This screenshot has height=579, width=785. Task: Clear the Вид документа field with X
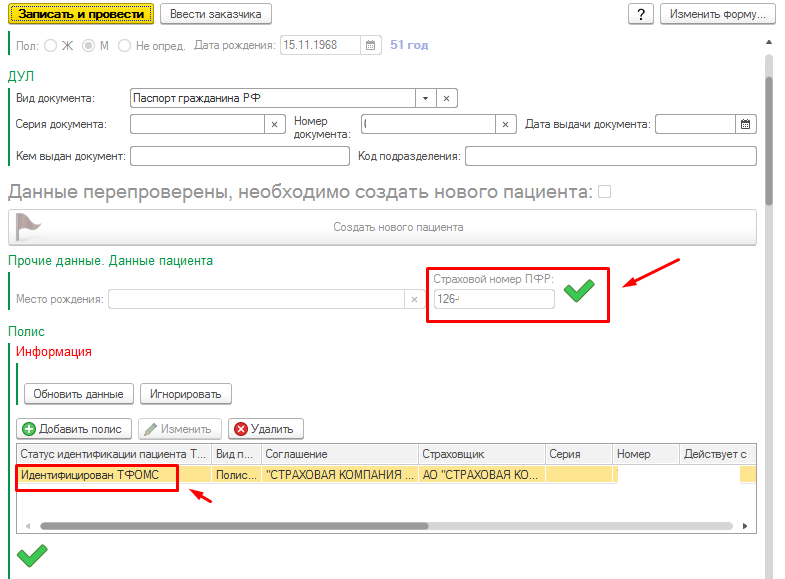[x=448, y=98]
